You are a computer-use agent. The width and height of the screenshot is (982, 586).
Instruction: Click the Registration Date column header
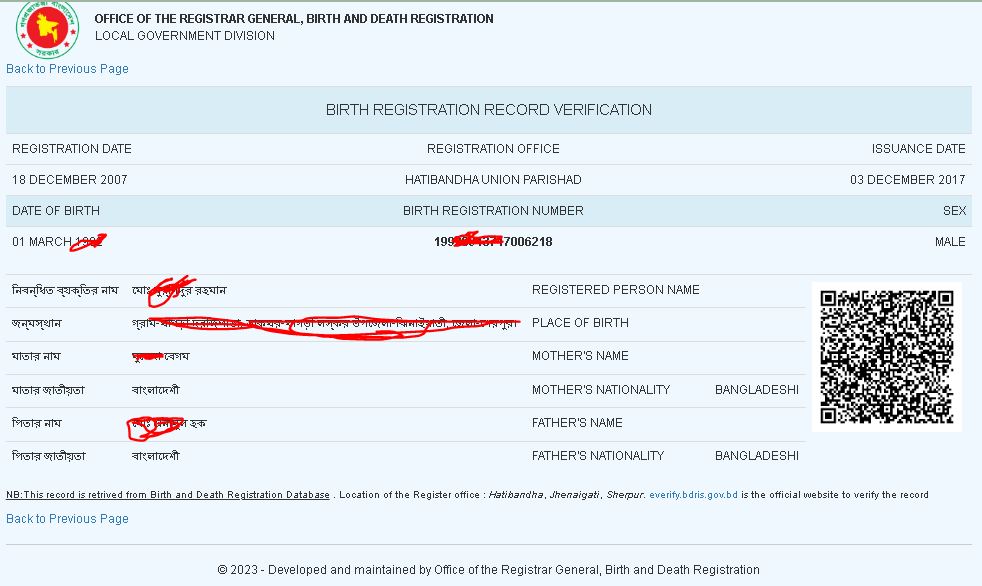[72, 149]
